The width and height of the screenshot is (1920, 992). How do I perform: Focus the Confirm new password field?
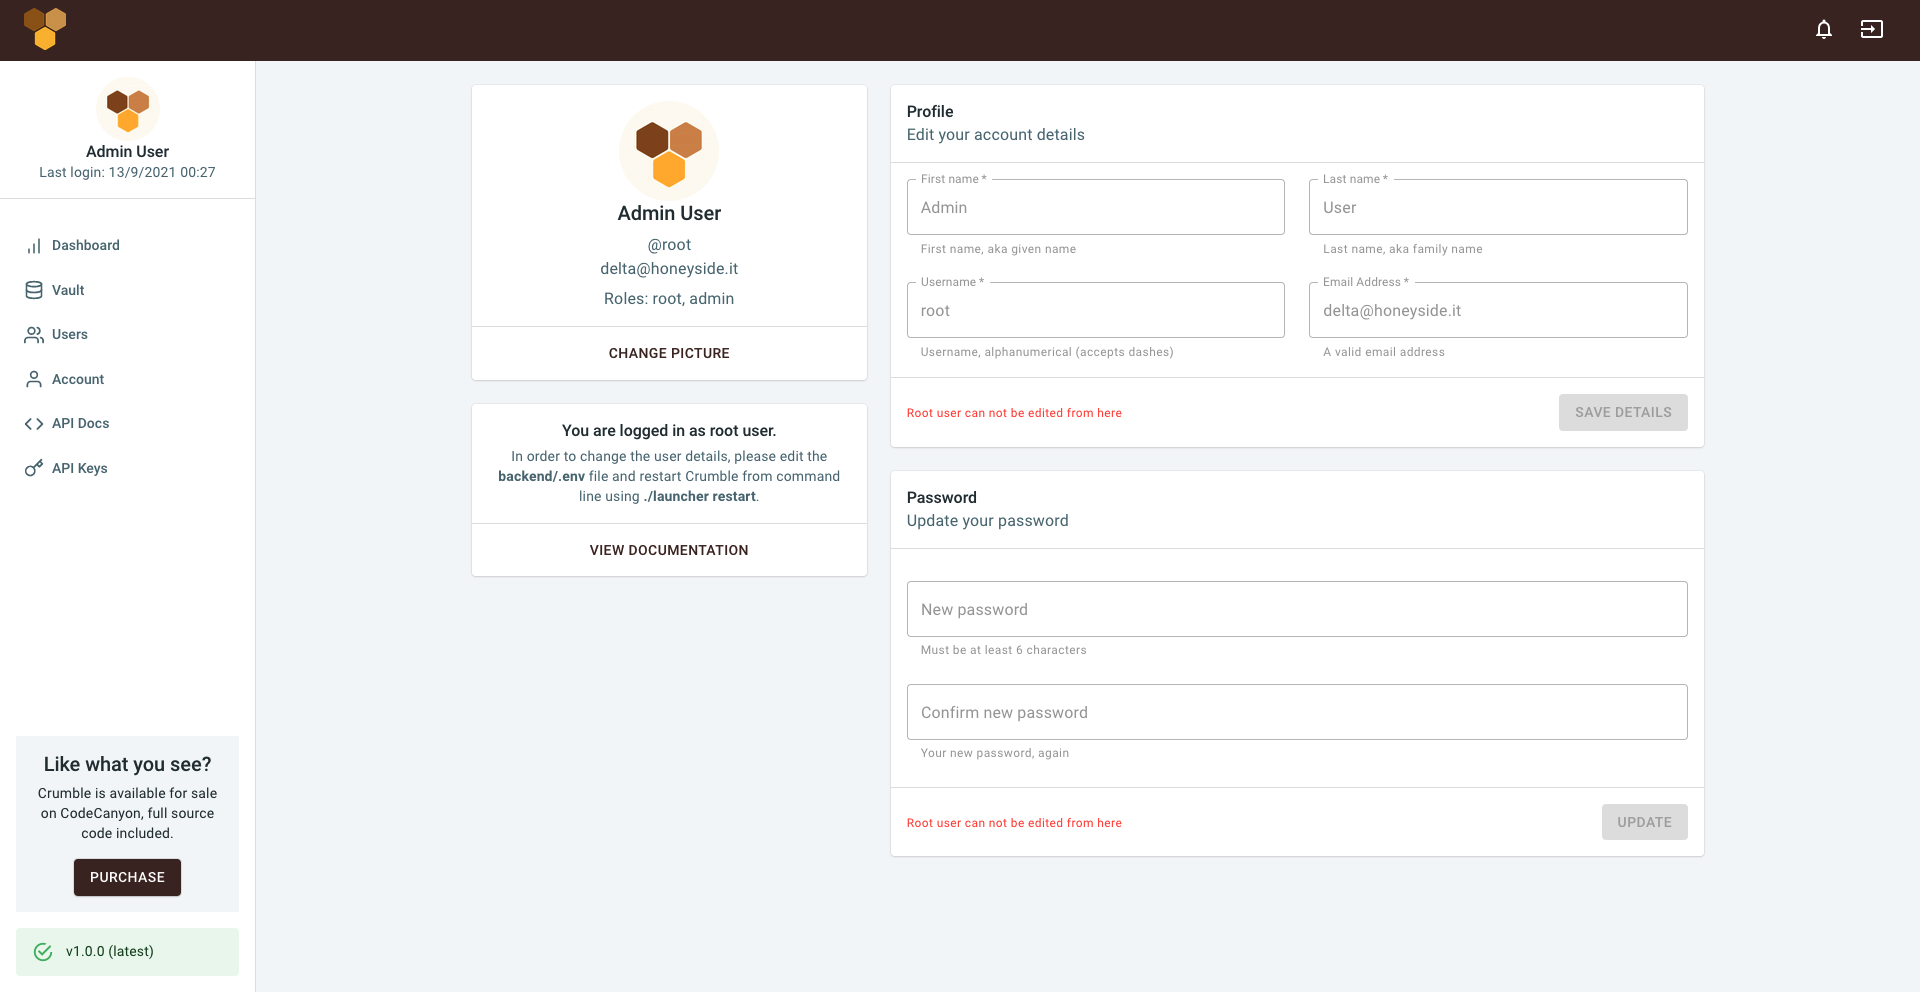click(x=1296, y=713)
